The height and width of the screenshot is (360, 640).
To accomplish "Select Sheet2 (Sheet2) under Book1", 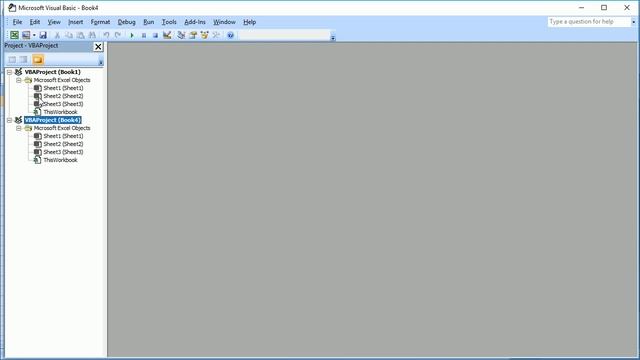I will tap(63, 96).
